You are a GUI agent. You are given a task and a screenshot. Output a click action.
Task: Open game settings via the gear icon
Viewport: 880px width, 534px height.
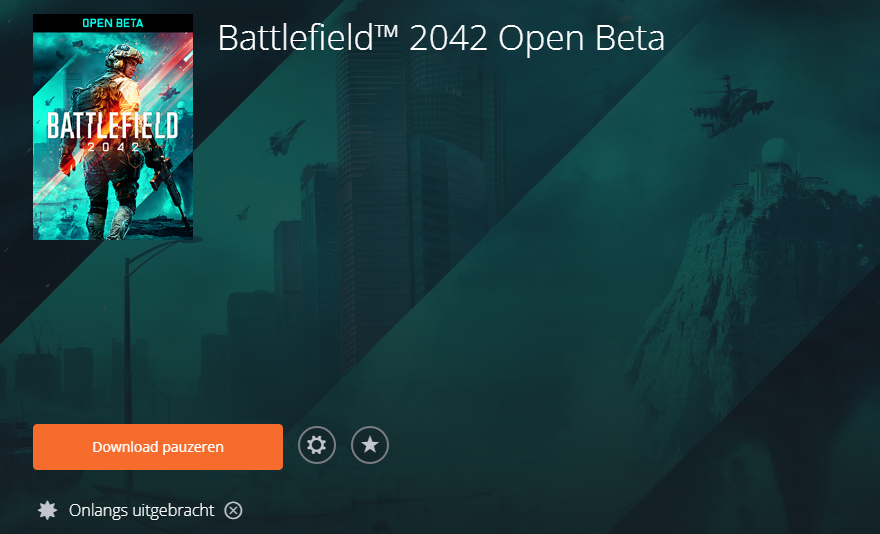(x=317, y=445)
